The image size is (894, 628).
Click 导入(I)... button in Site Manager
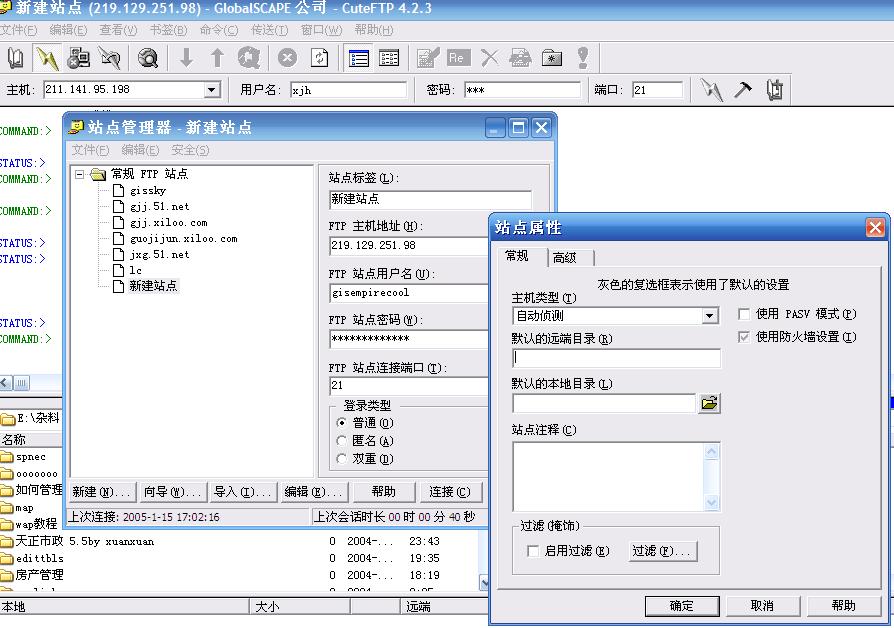[242, 492]
